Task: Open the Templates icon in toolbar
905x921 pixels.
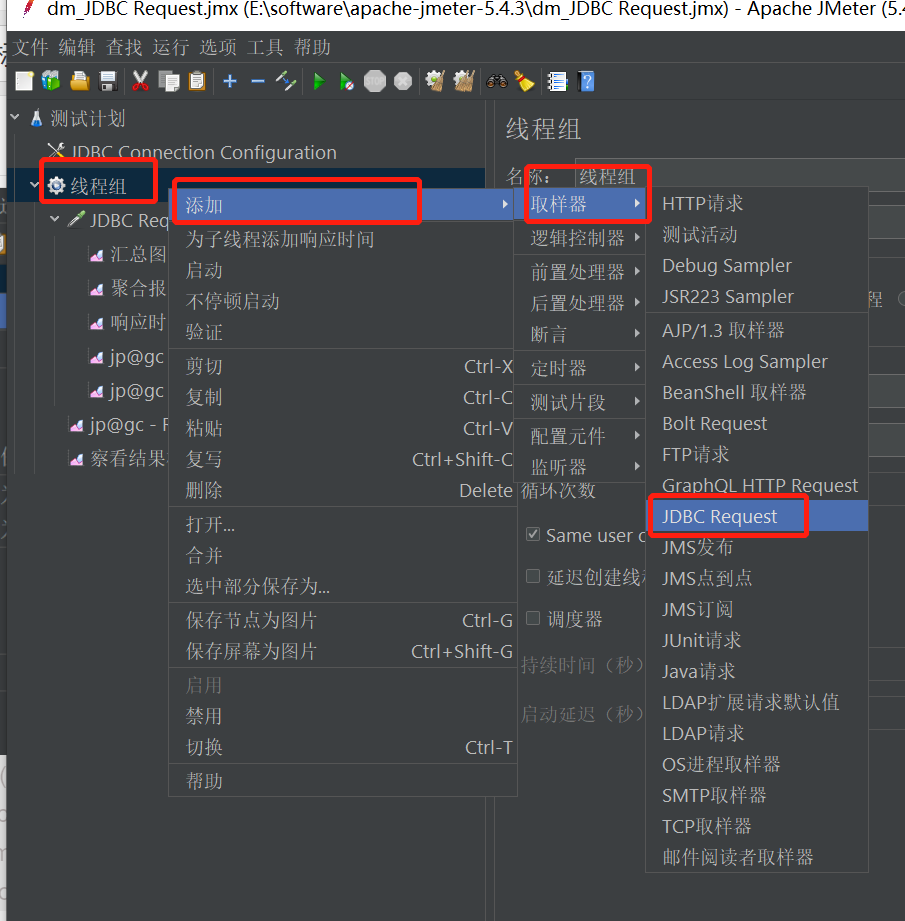Action: 51,81
